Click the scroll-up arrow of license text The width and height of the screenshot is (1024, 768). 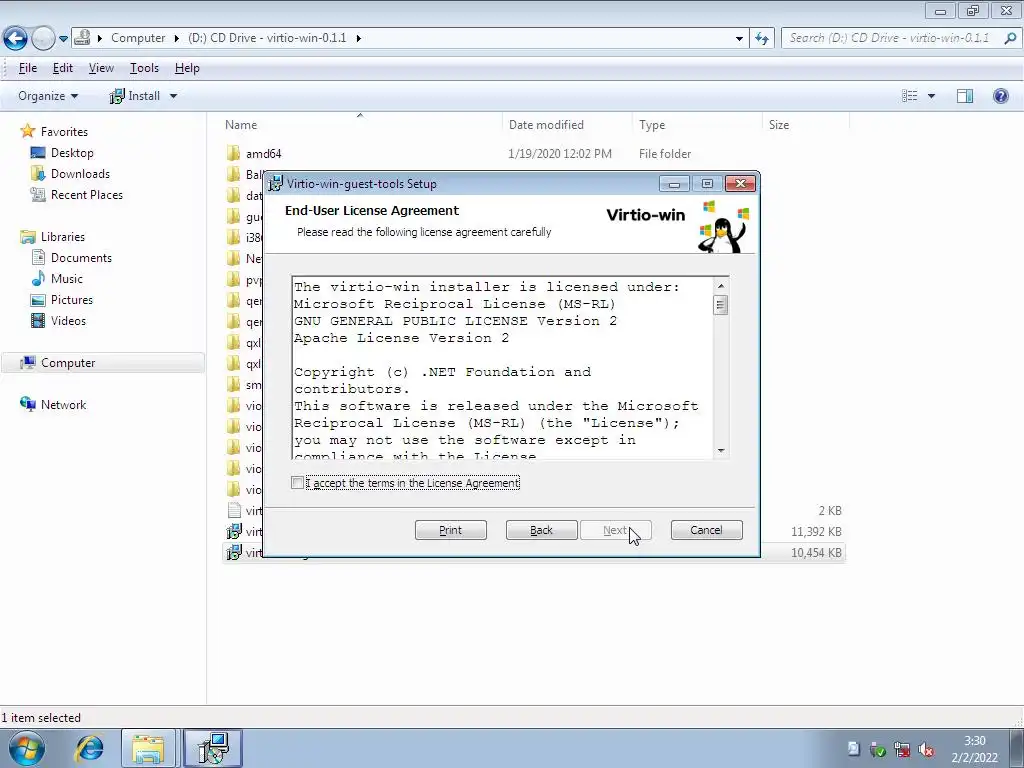point(721,285)
